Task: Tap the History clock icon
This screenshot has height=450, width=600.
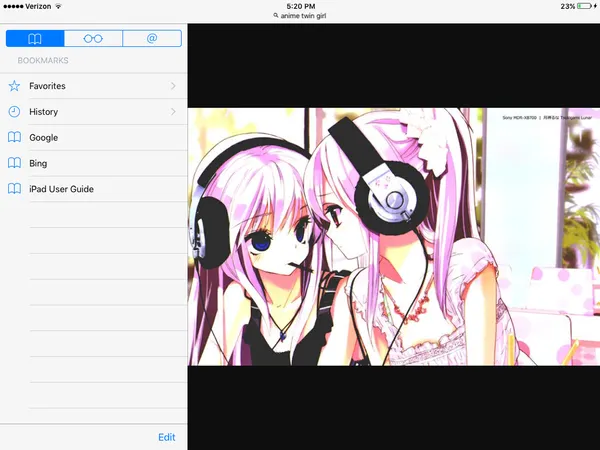Action: [14, 112]
